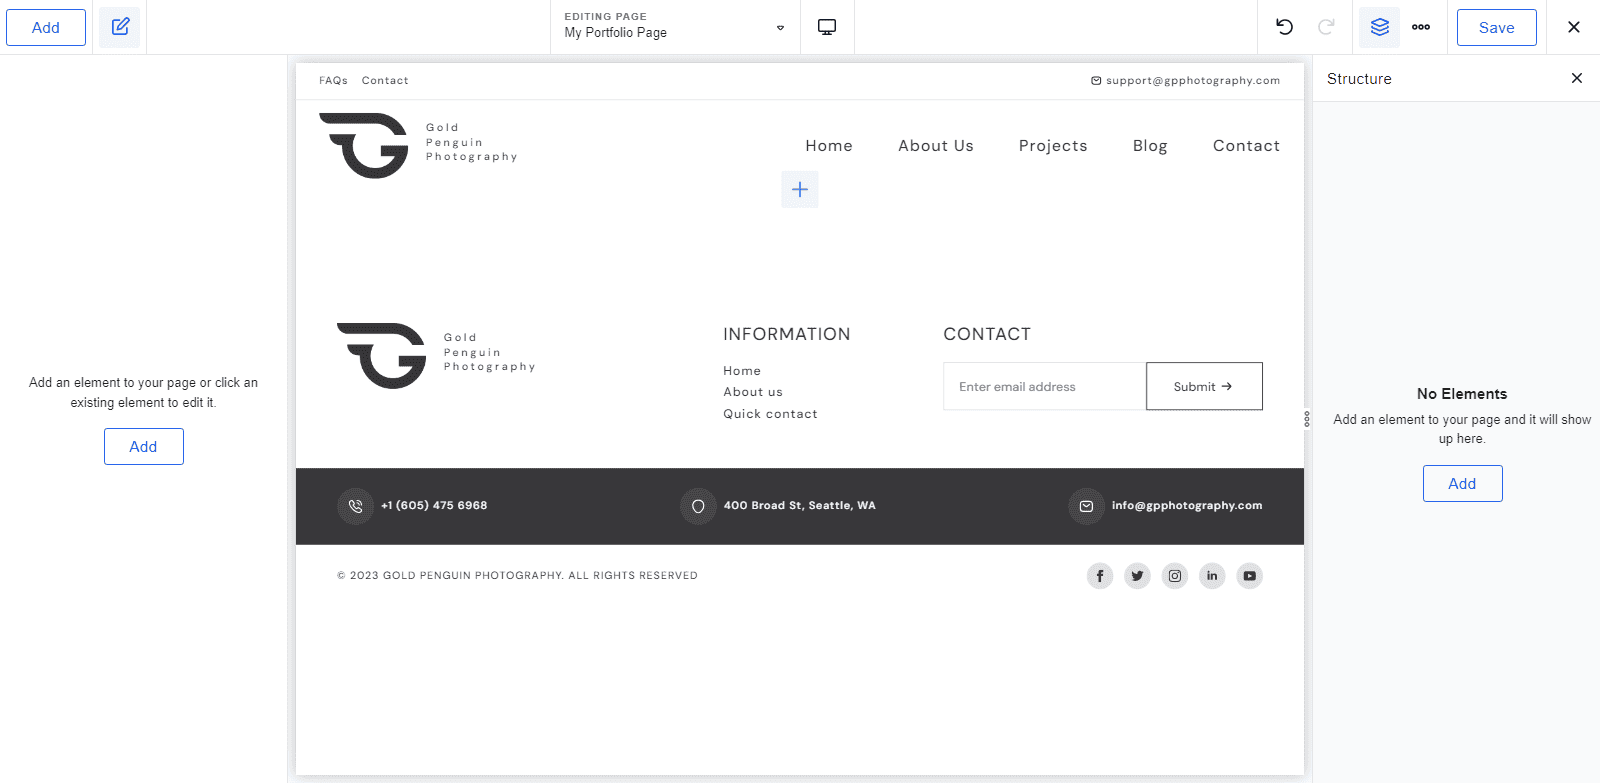Close the Structure panel
Screen dimensions: 1600x783
click(1577, 78)
